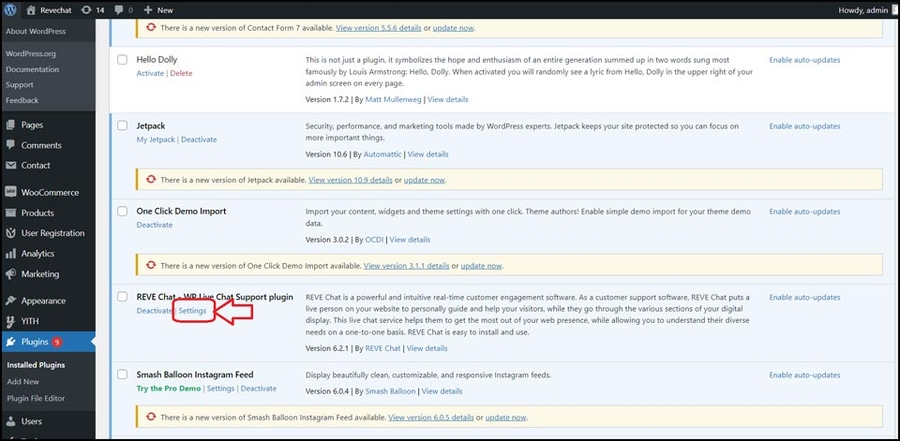Screen dimensions: 900x441
Task: Activate the Hello Dolly plugin
Action: click(150, 74)
